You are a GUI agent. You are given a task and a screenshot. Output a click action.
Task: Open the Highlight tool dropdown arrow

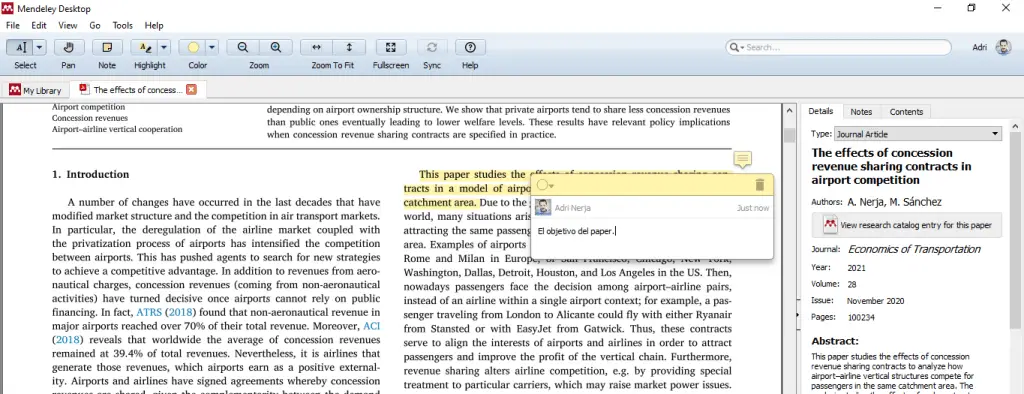pos(164,48)
